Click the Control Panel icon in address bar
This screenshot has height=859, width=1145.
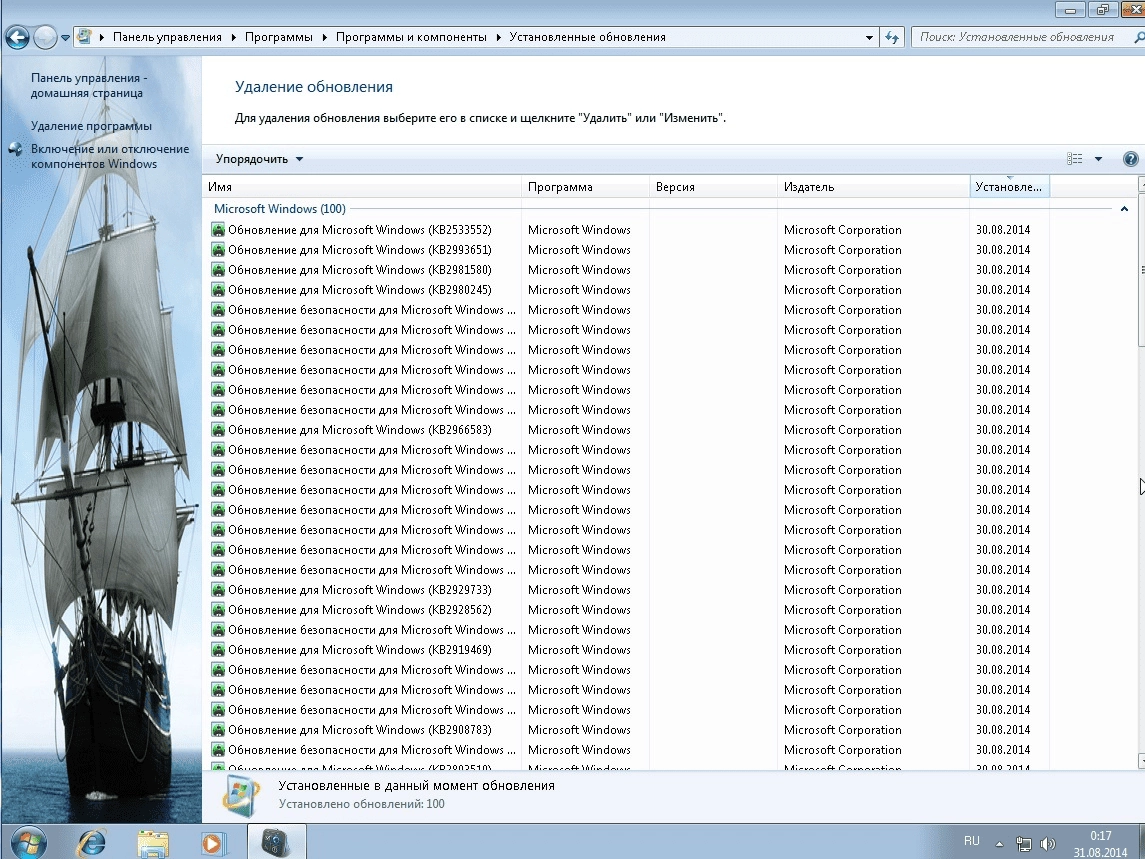[84, 37]
